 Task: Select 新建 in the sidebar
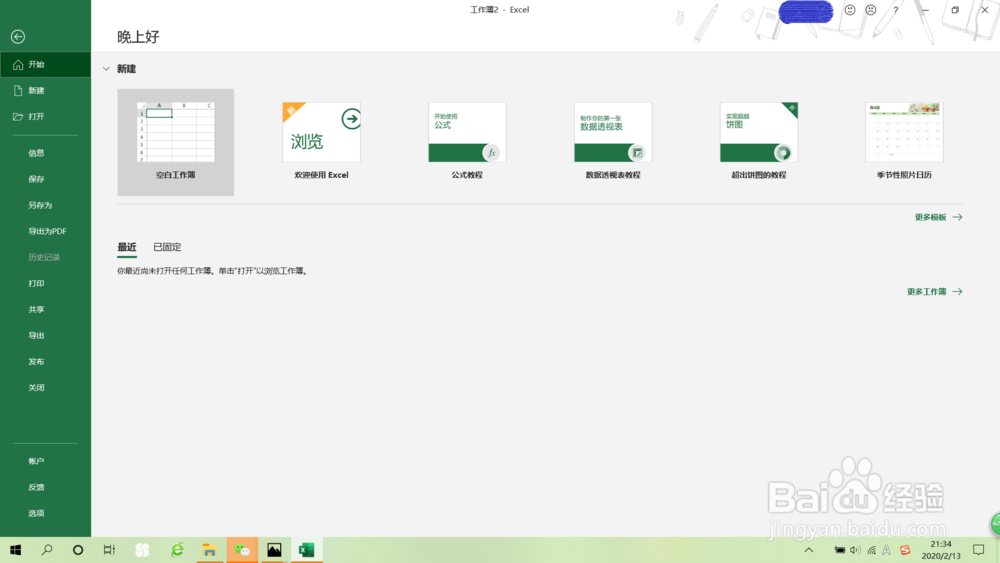[x=45, y=91]
